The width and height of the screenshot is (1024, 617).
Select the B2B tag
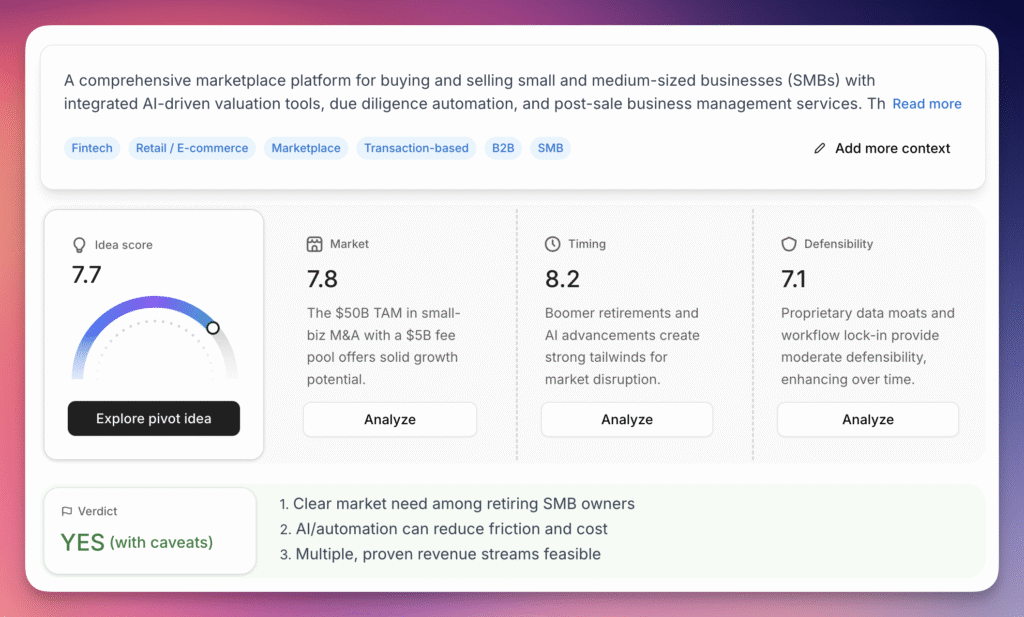[503, 148]
